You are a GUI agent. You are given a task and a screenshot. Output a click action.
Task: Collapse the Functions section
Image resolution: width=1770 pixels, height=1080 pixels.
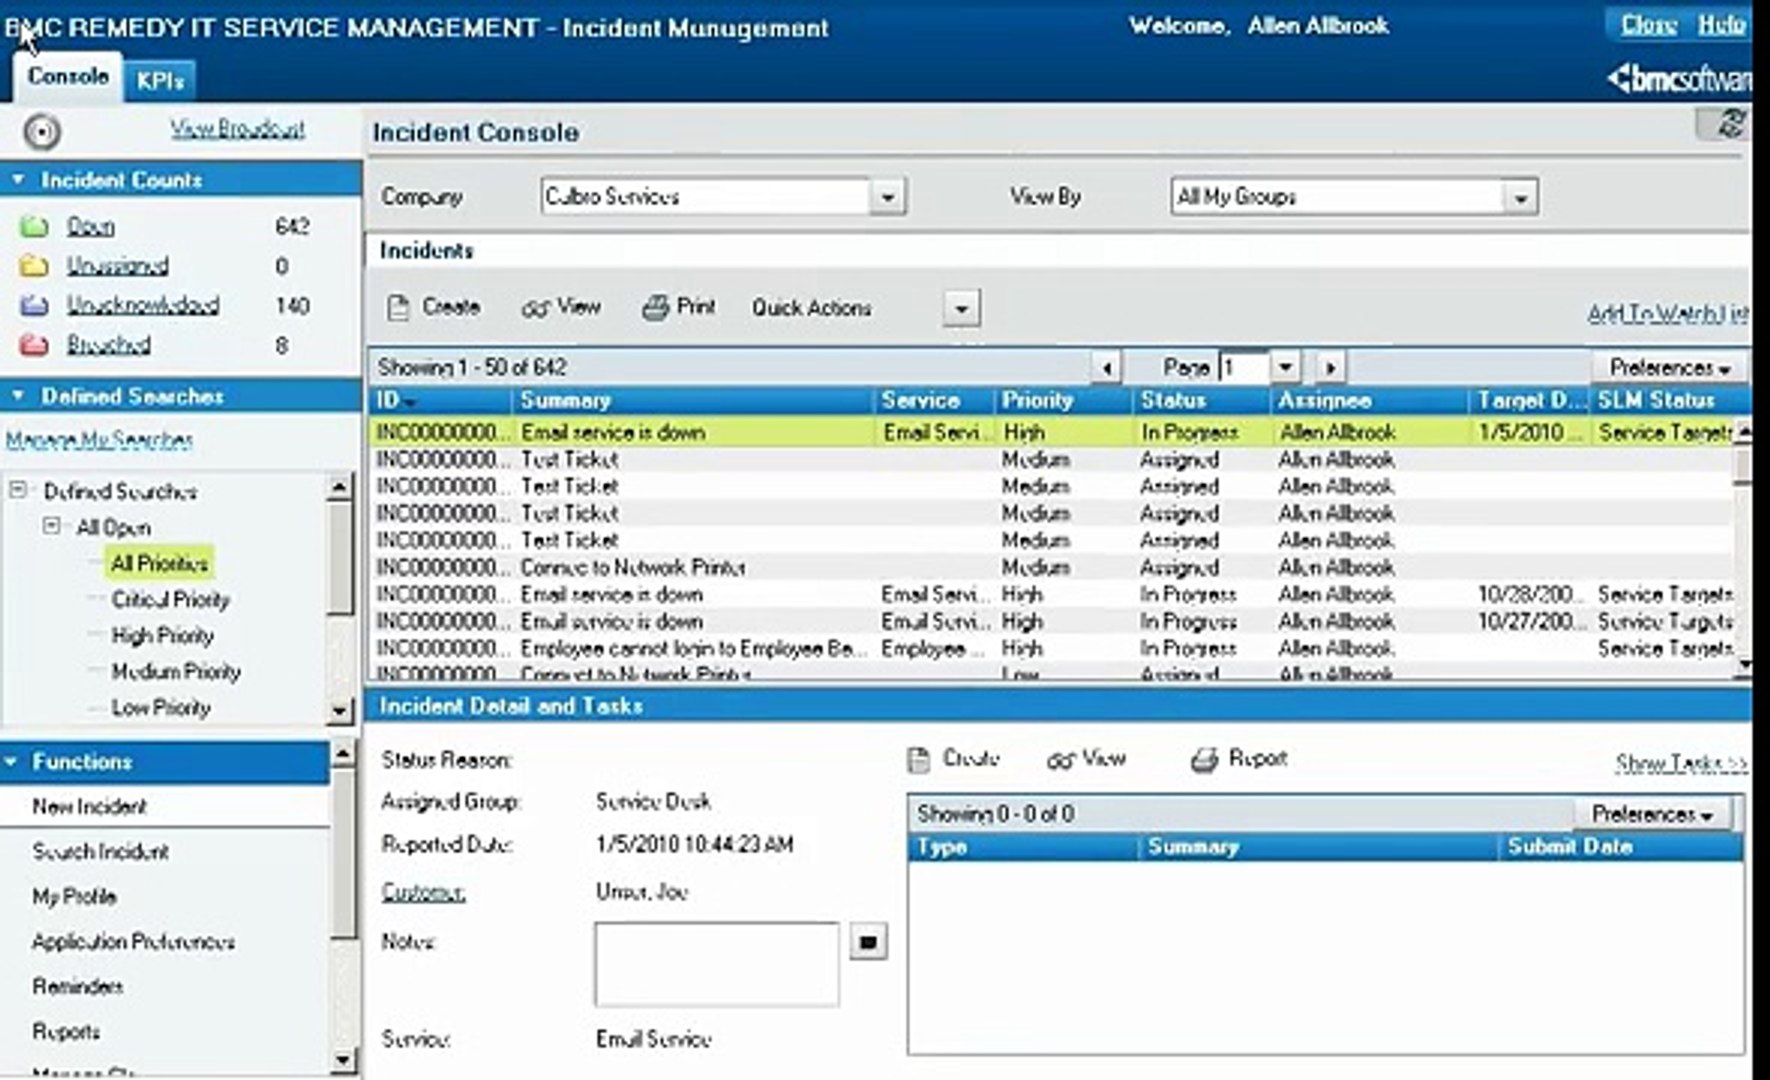pos(11,762)
